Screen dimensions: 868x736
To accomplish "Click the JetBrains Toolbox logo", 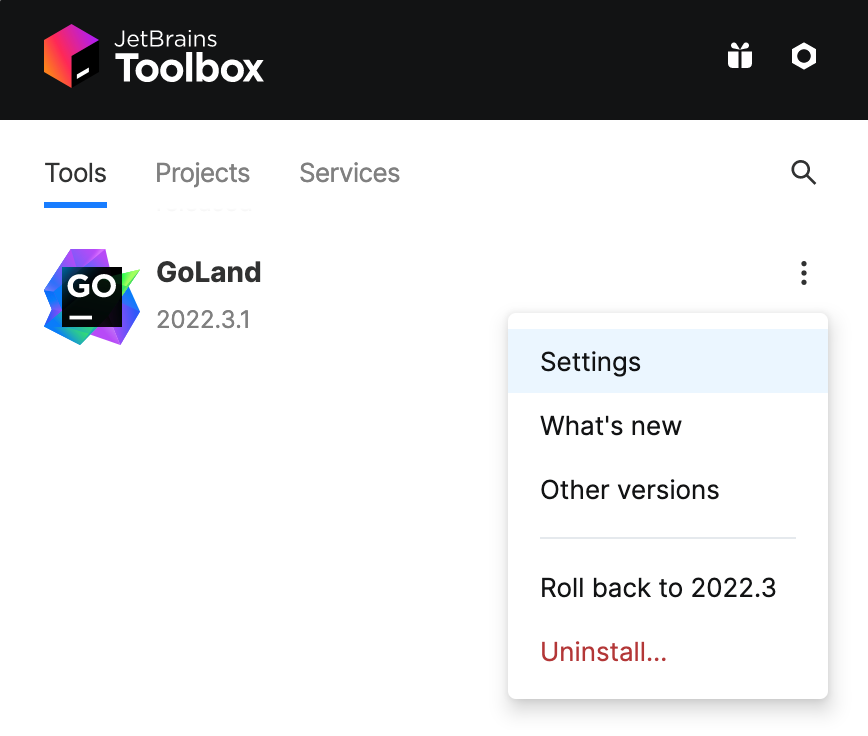I will coord(152,57).
